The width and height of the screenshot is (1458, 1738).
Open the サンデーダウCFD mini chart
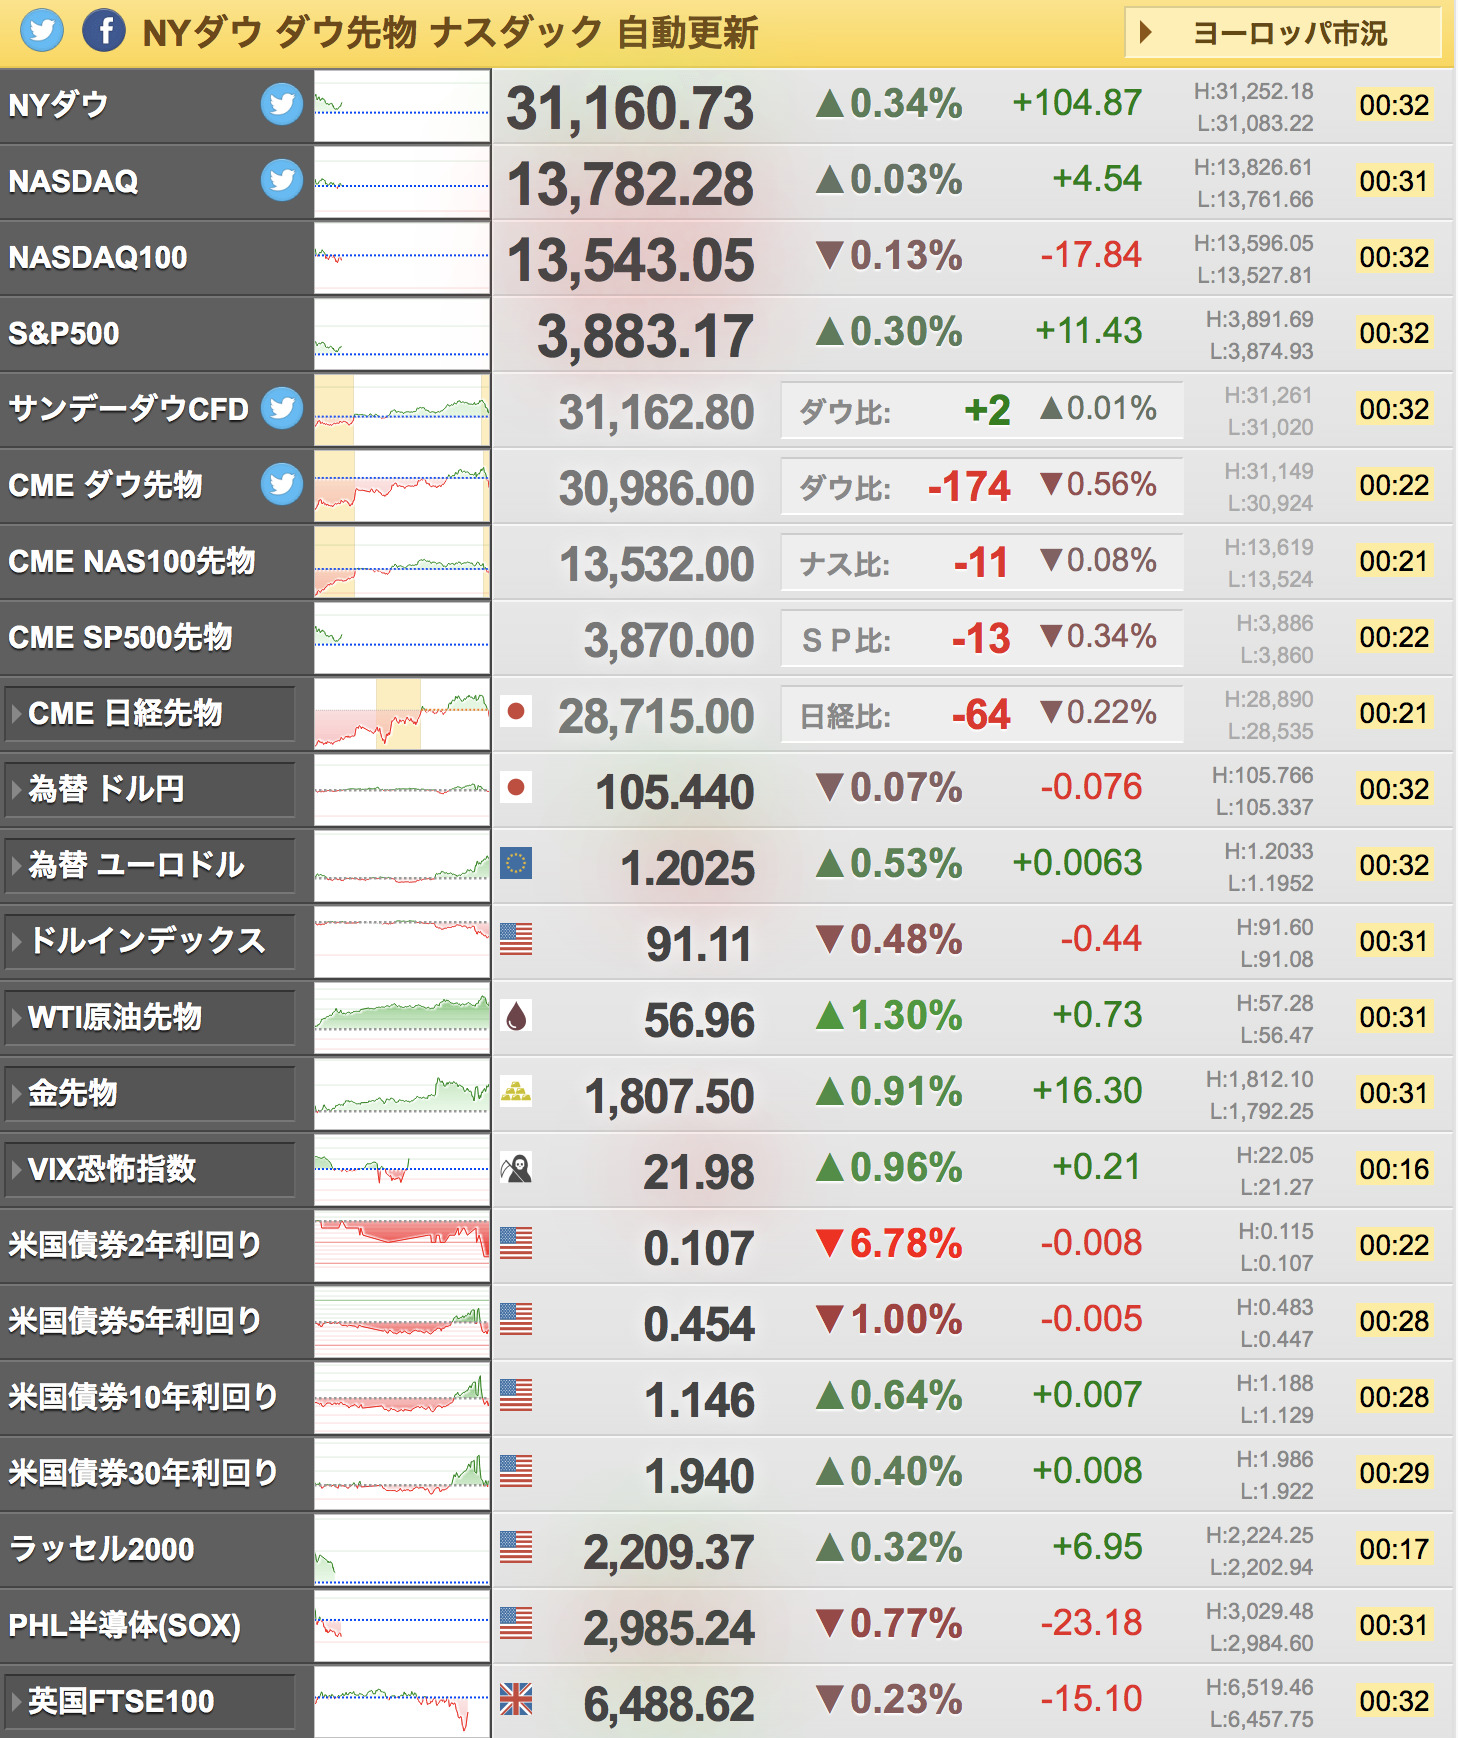point(402,410)
